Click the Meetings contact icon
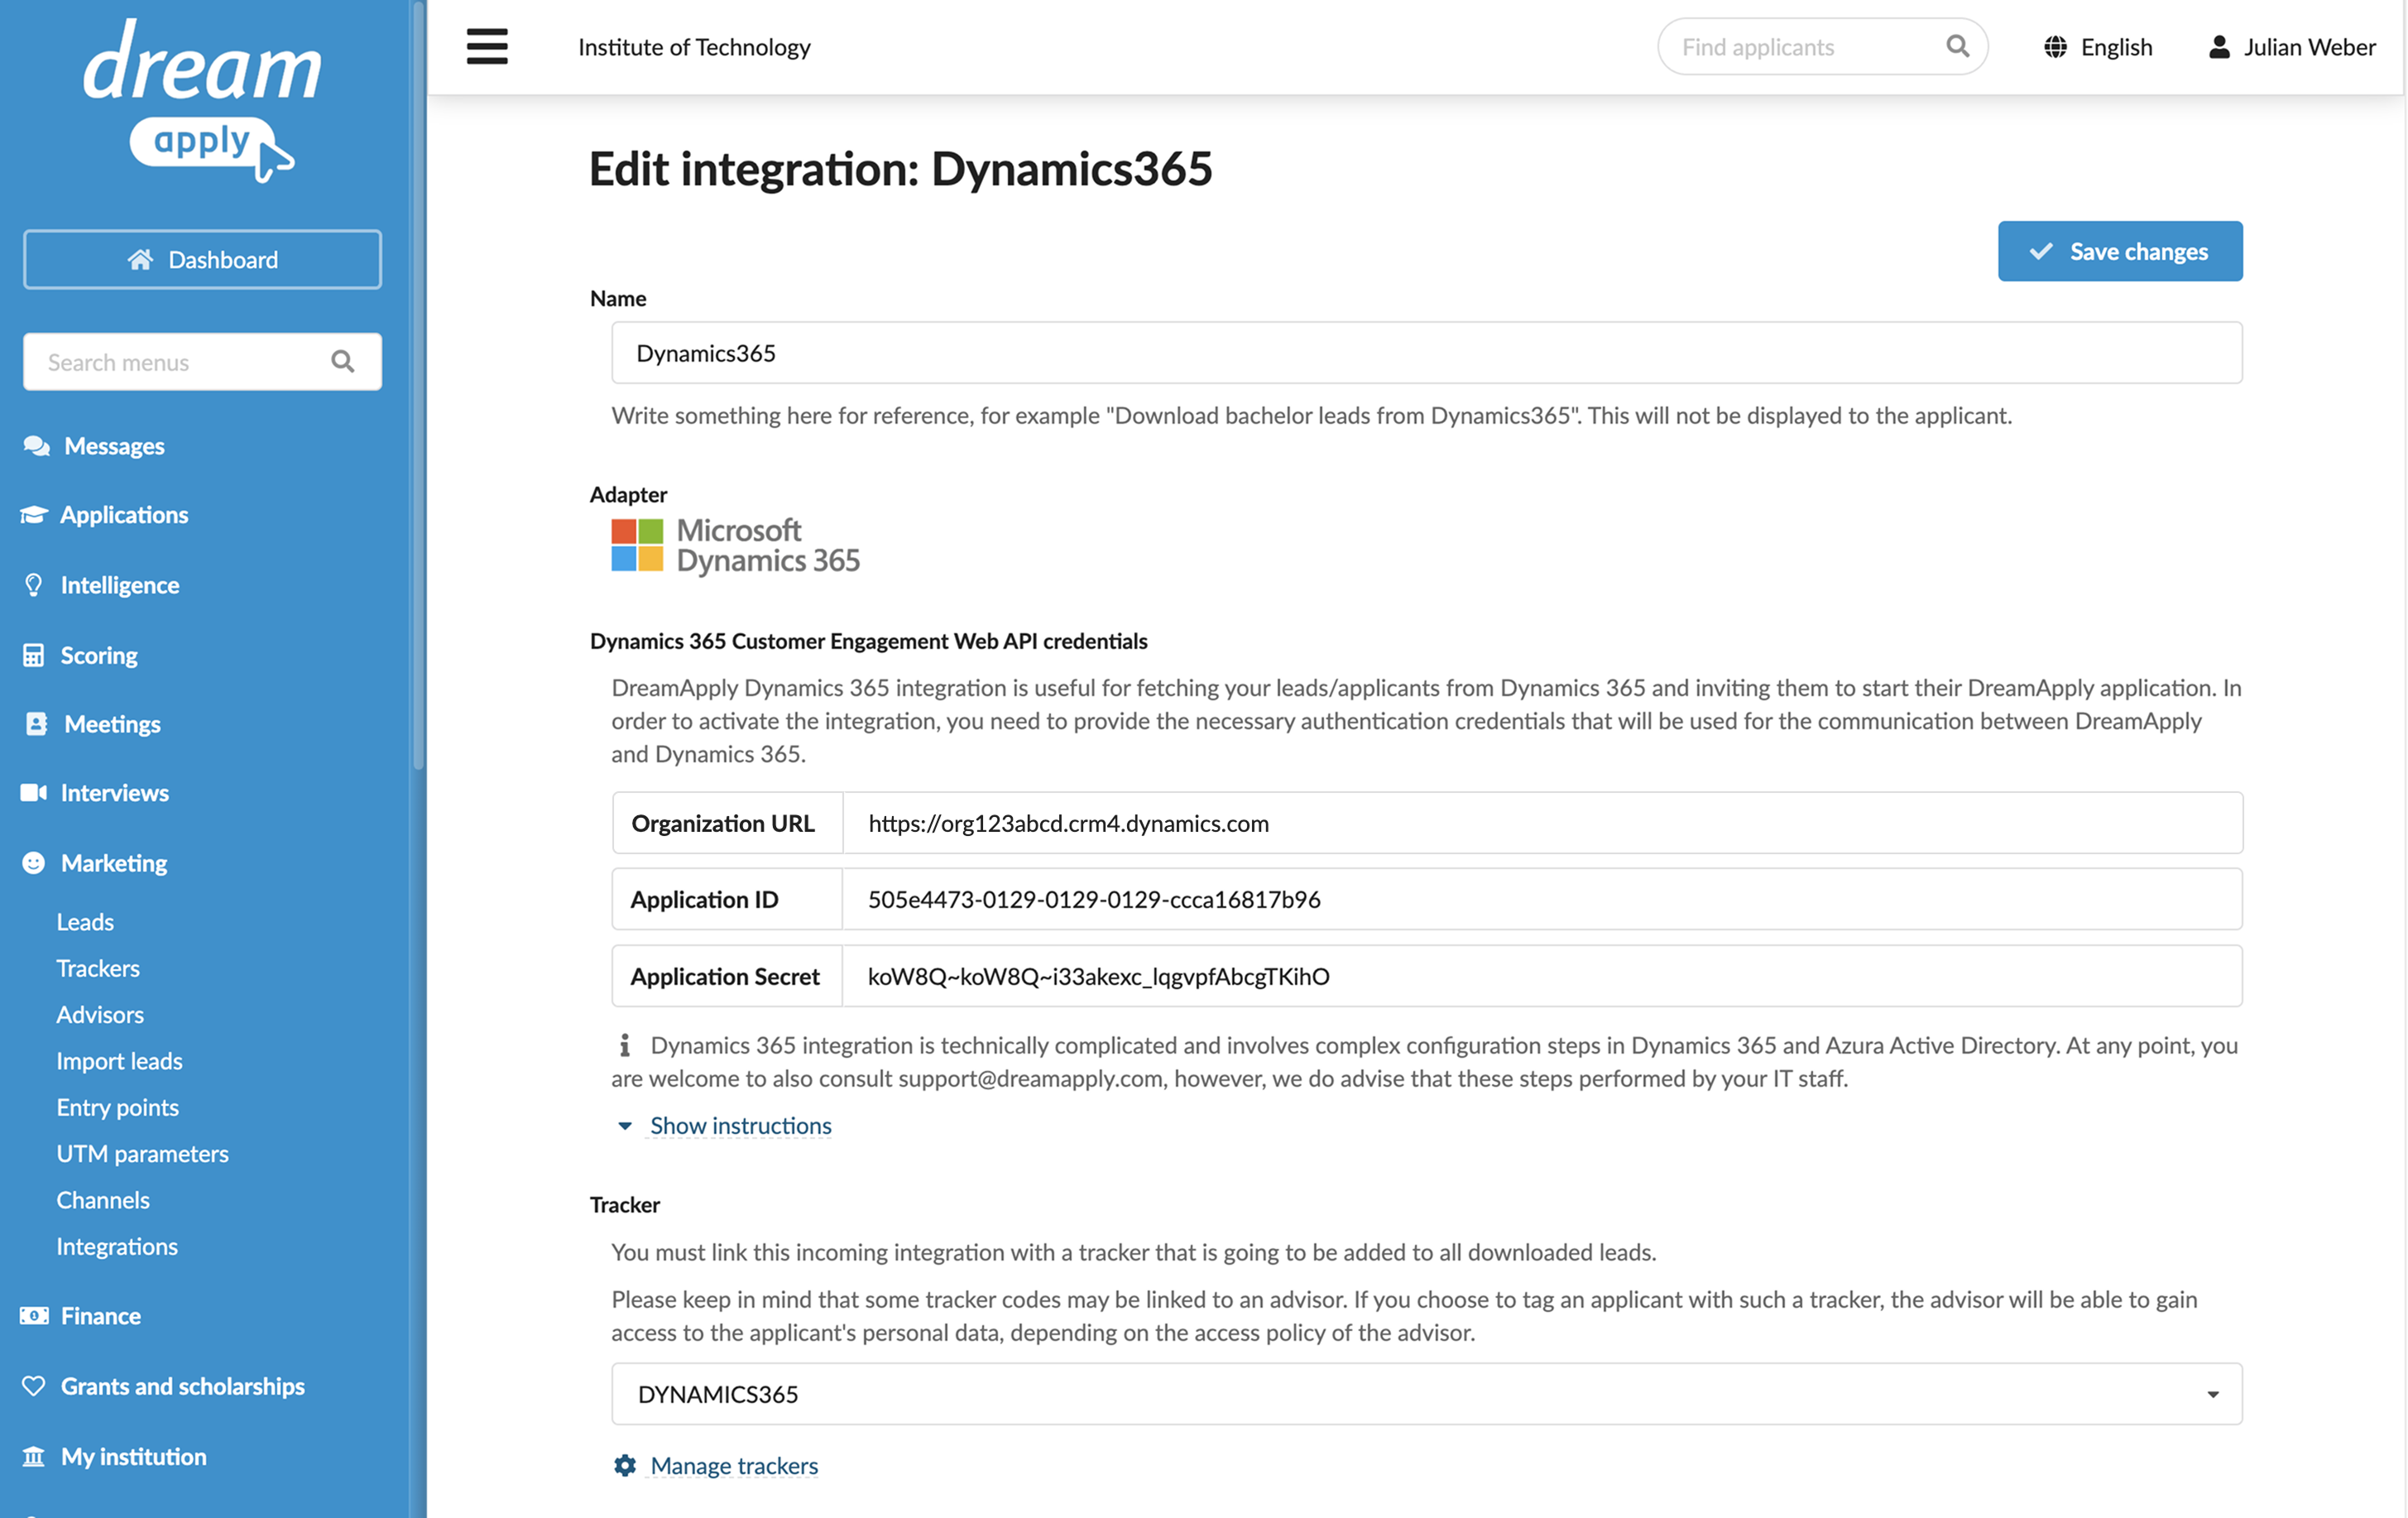This screenshot has width=2408, height=1518. tap(36, 724)
